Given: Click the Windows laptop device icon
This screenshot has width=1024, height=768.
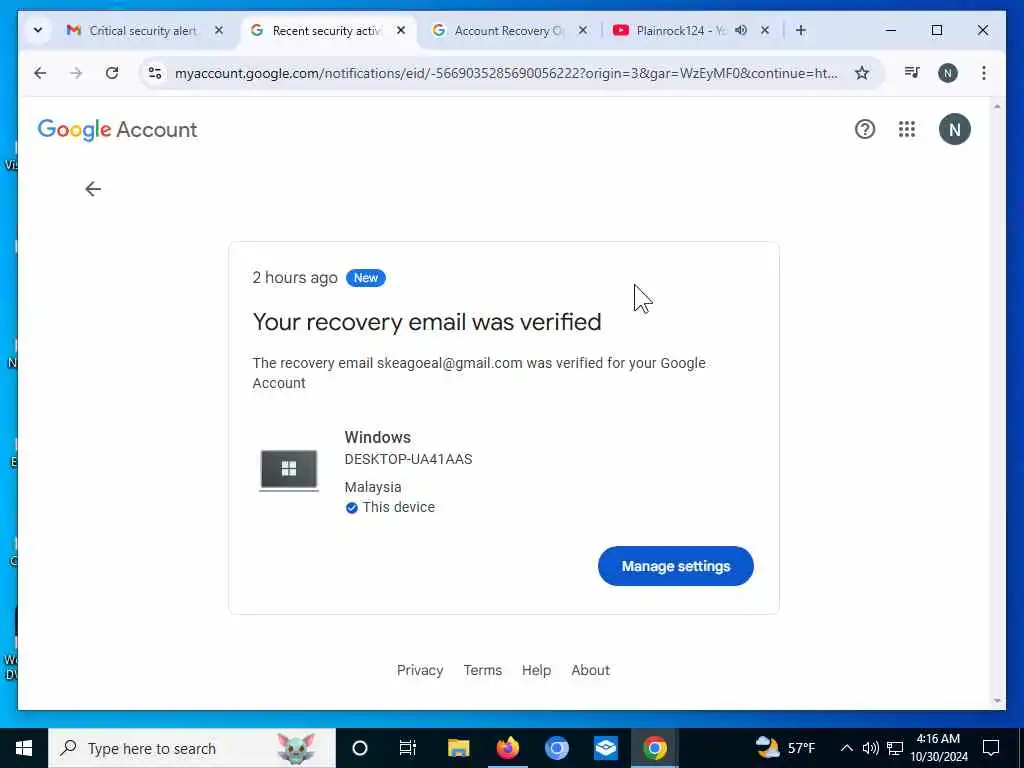Looking at the screenshot, I should tap(289, 470).
